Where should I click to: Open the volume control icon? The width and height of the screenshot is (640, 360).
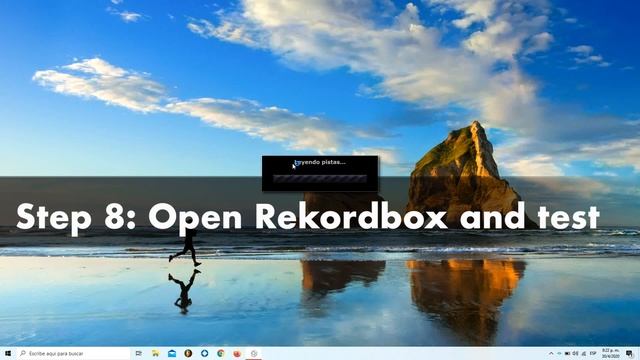[575, 353]
